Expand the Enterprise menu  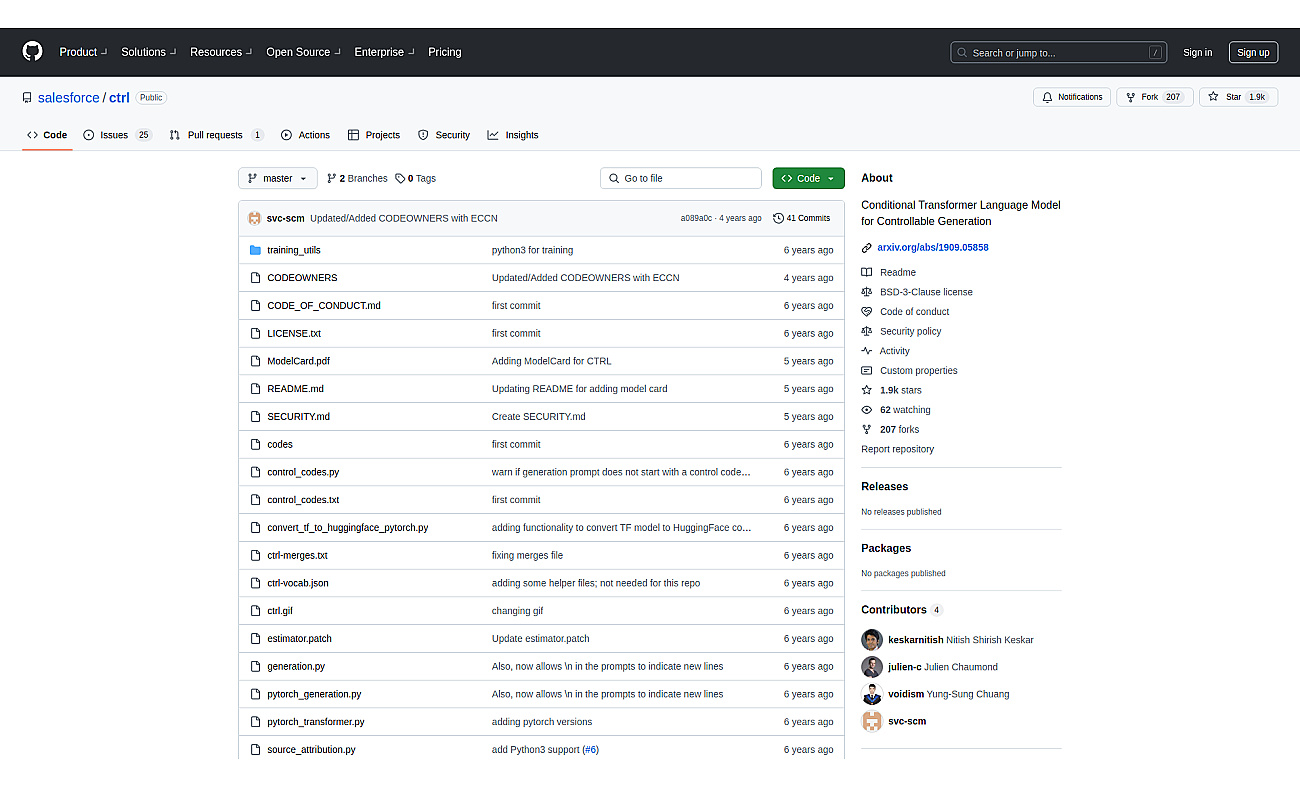coord(384,52)
